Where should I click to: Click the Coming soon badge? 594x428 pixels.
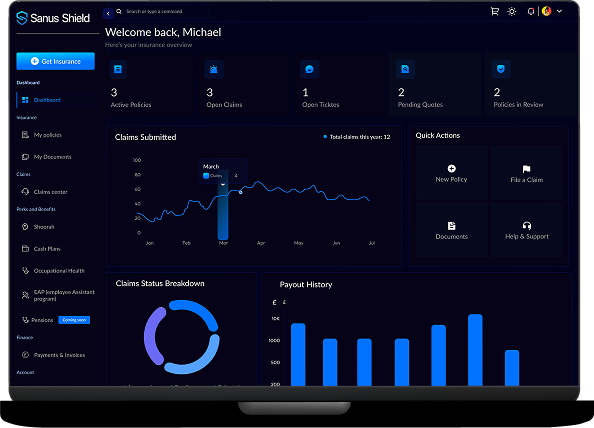pos(74,320)
